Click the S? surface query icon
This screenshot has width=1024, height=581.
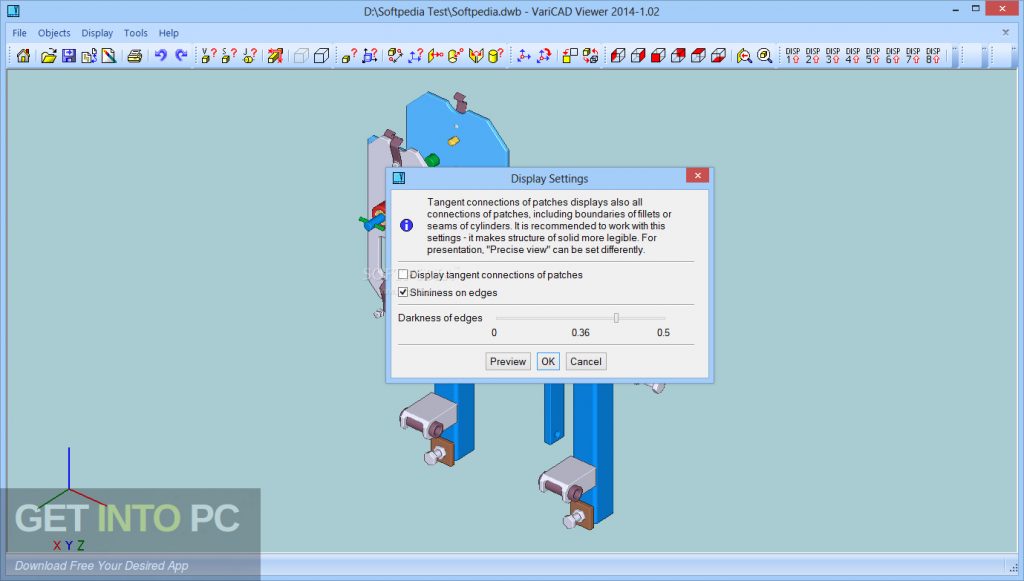229,56
